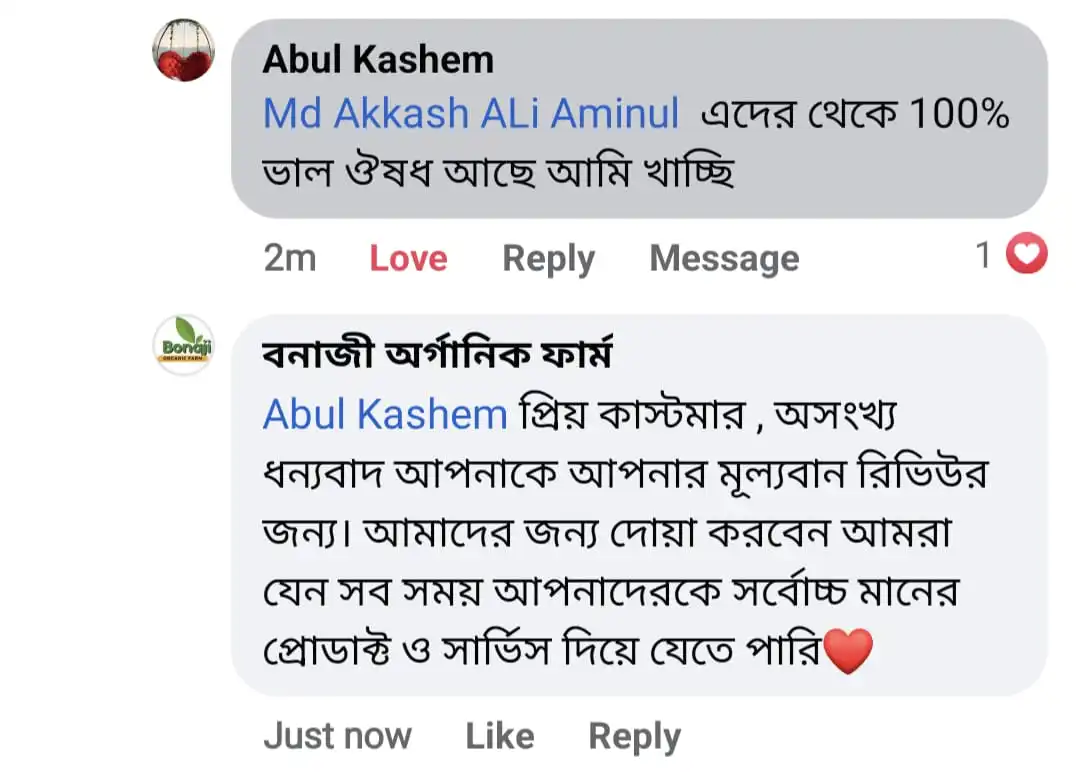The image size is (1080, 779).
Task: Reply to the বনাজী অর্গানিক ফার্ম comment
Action: (634, 737)
